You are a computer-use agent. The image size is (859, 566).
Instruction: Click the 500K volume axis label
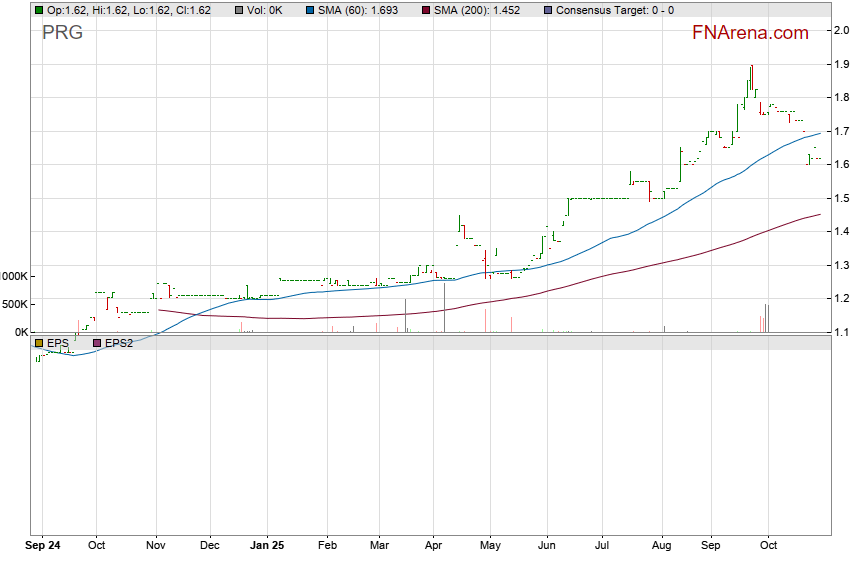coord(14,304)
